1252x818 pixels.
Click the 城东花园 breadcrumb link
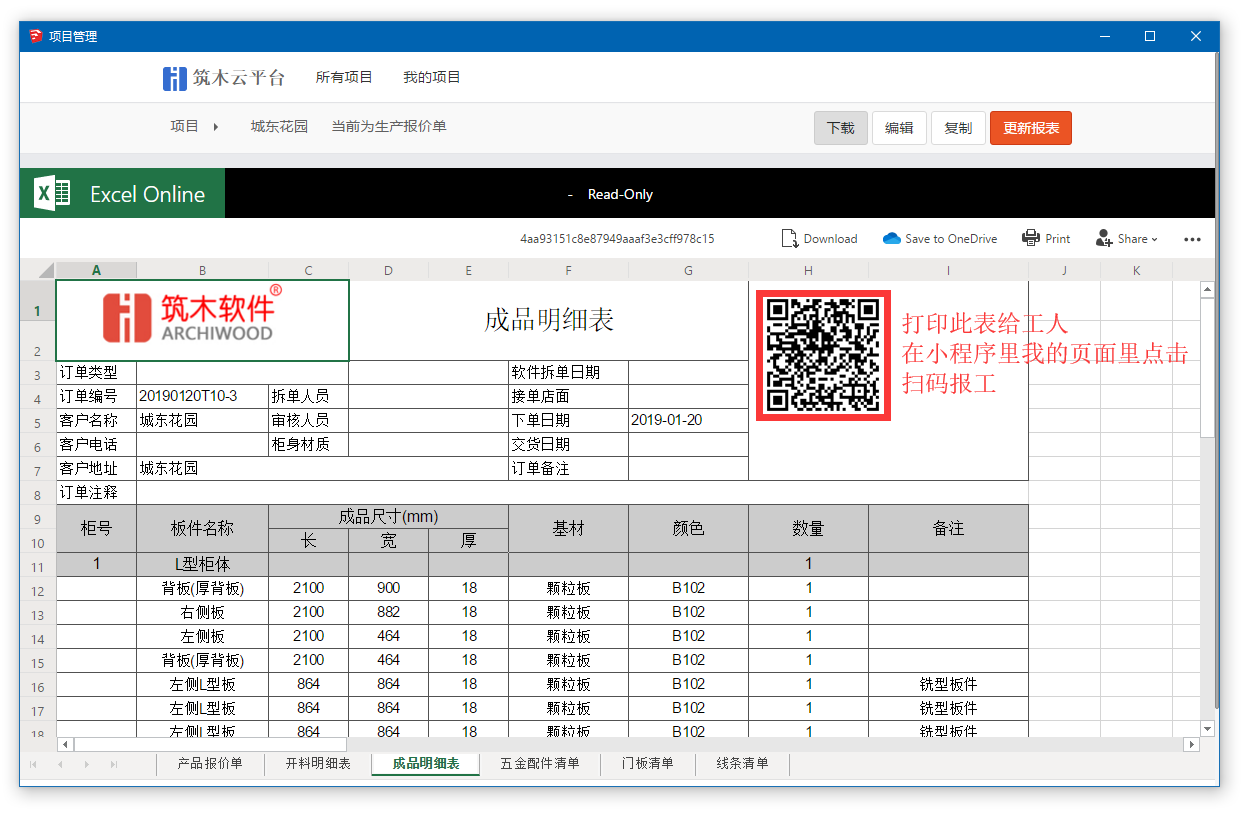coord(279,127)
